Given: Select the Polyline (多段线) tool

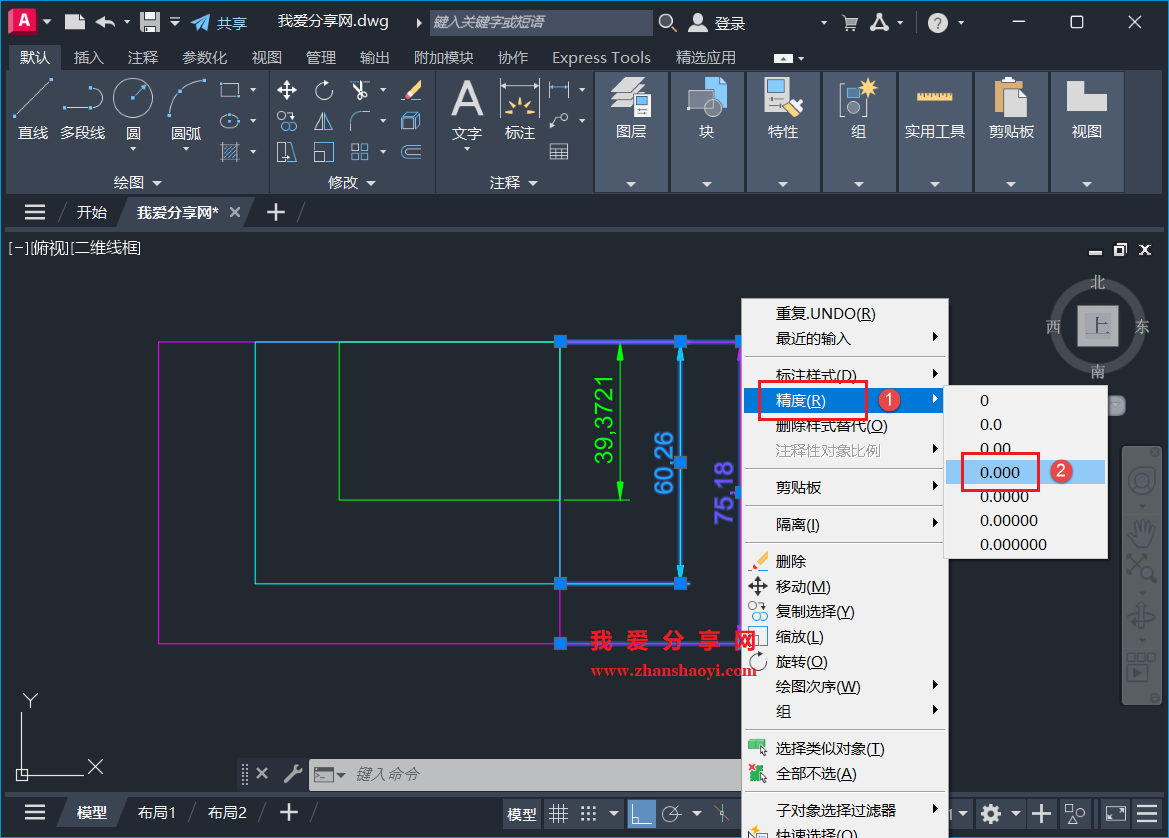Looking at the screenshot, I should point(82,109).
